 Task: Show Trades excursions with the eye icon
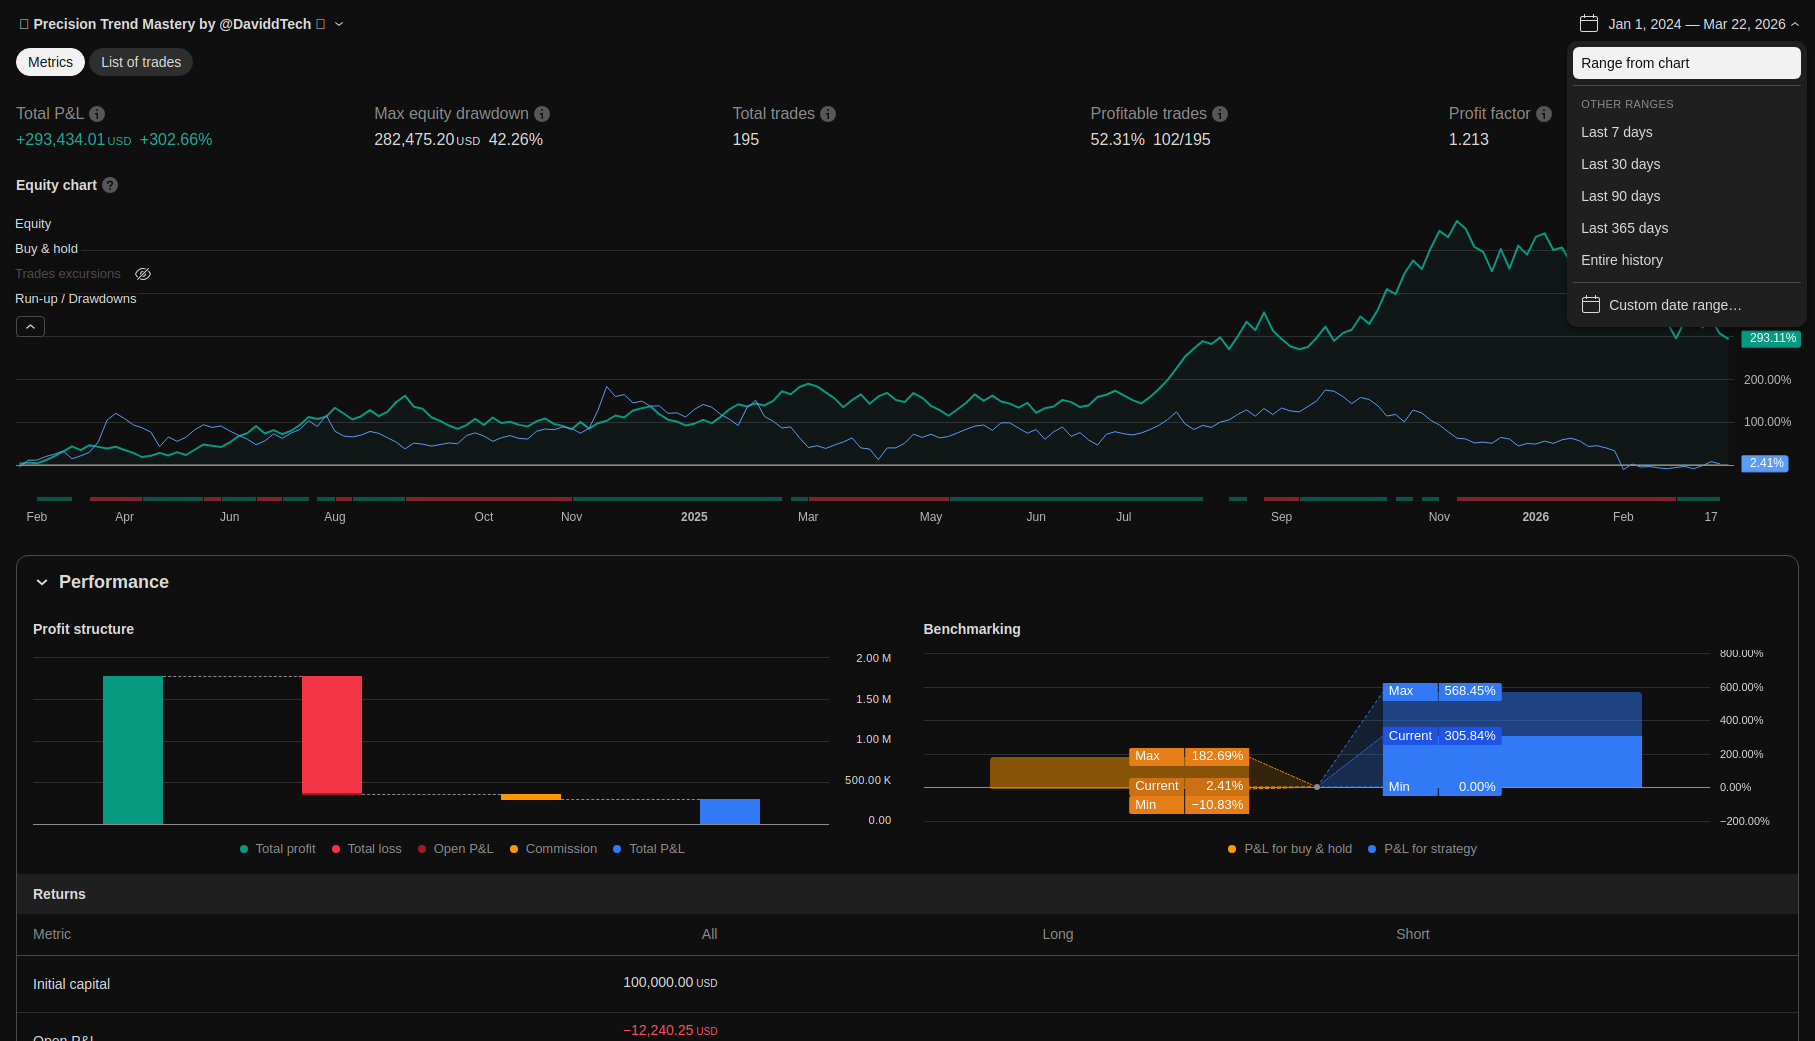[143, 274]
